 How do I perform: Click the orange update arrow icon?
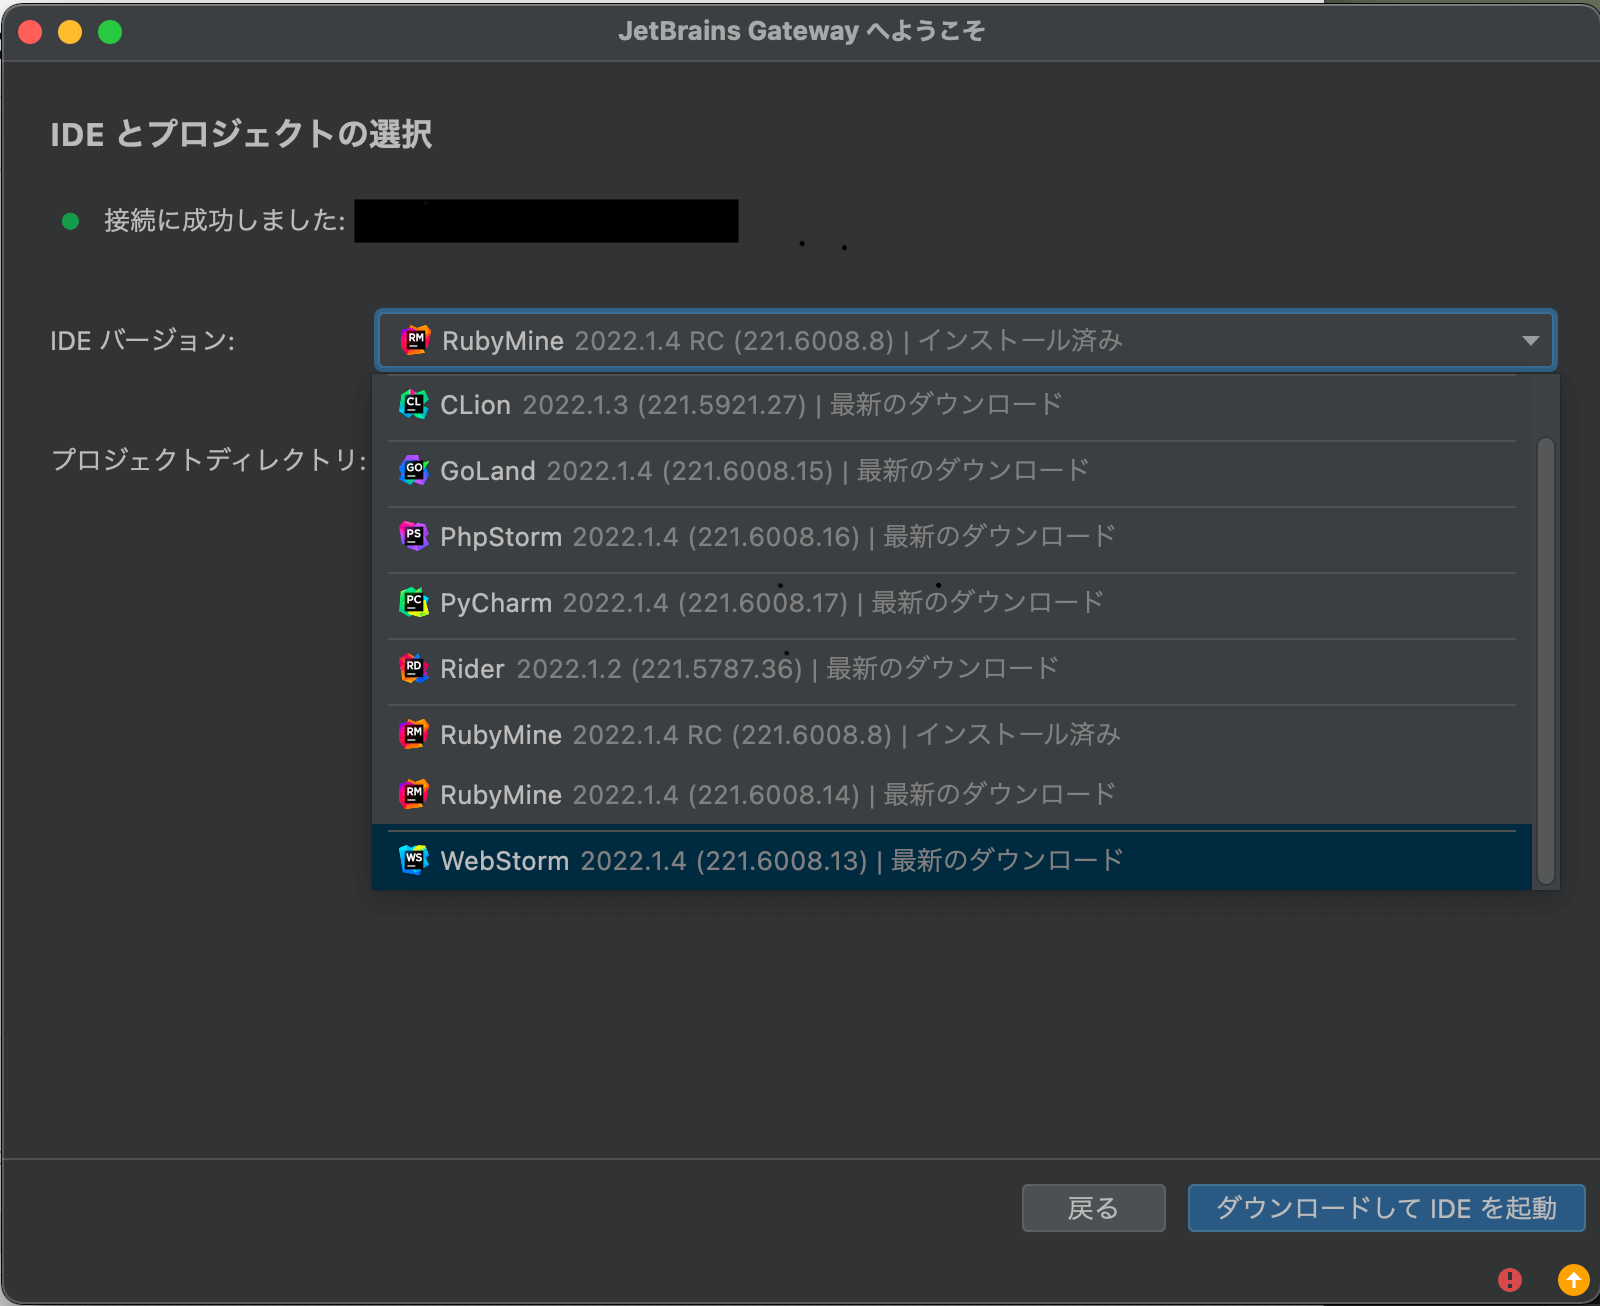pos(1574,1279)
